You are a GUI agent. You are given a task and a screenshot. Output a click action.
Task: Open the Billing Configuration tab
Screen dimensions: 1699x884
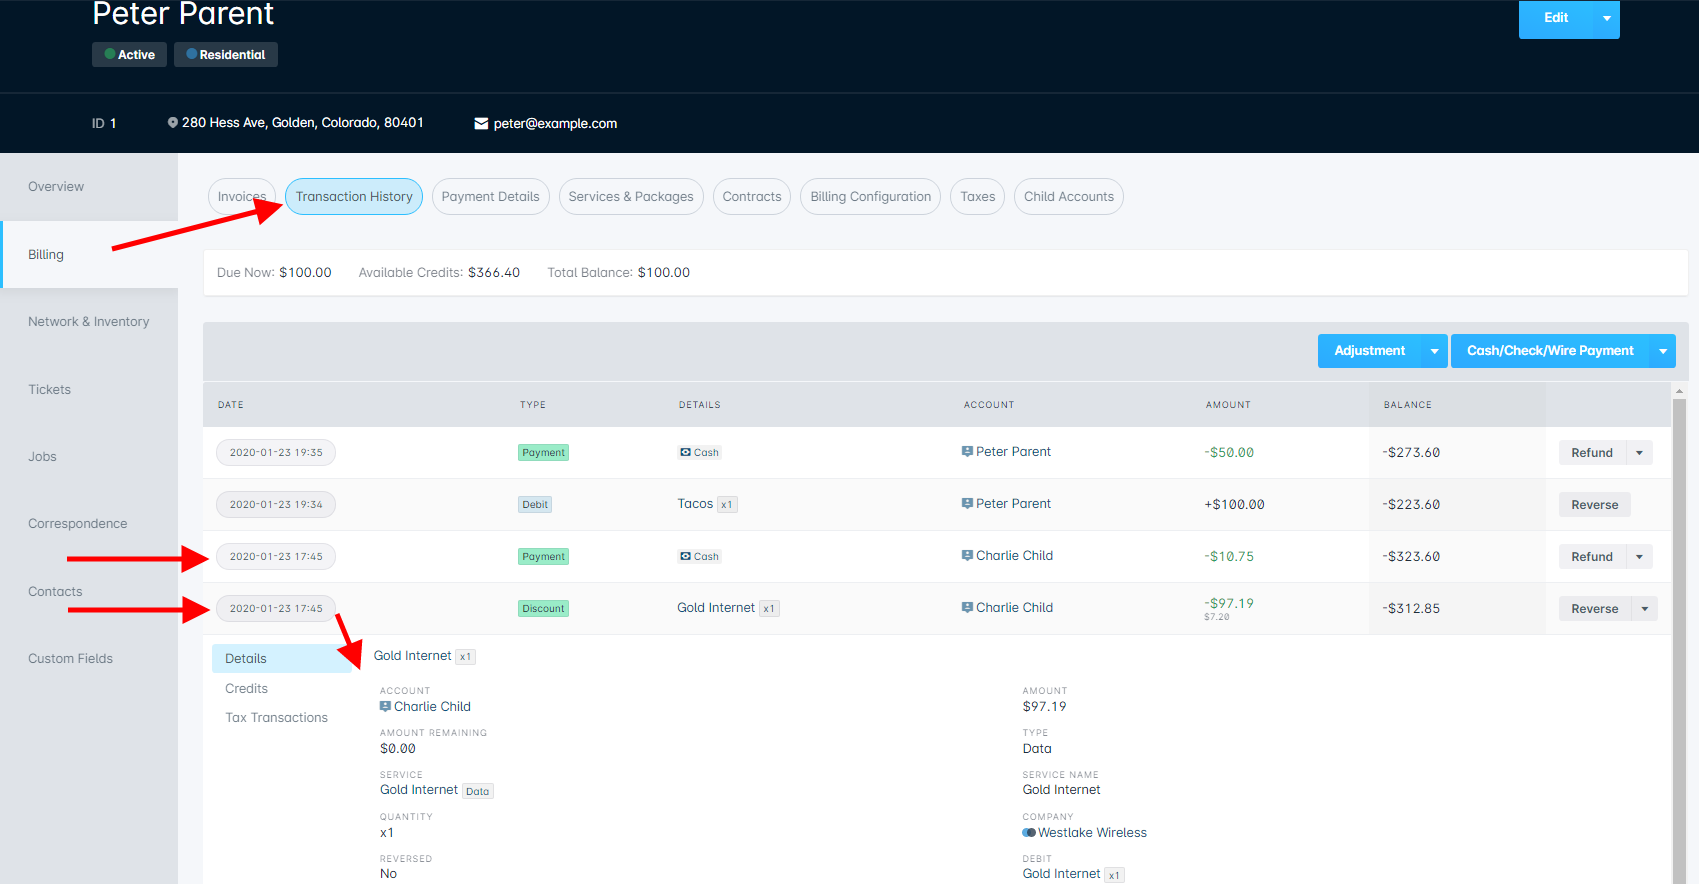pos(870,197)
